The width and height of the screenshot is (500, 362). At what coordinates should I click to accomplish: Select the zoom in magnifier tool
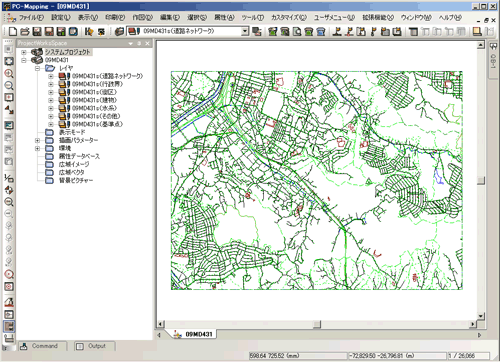point(9,74)
